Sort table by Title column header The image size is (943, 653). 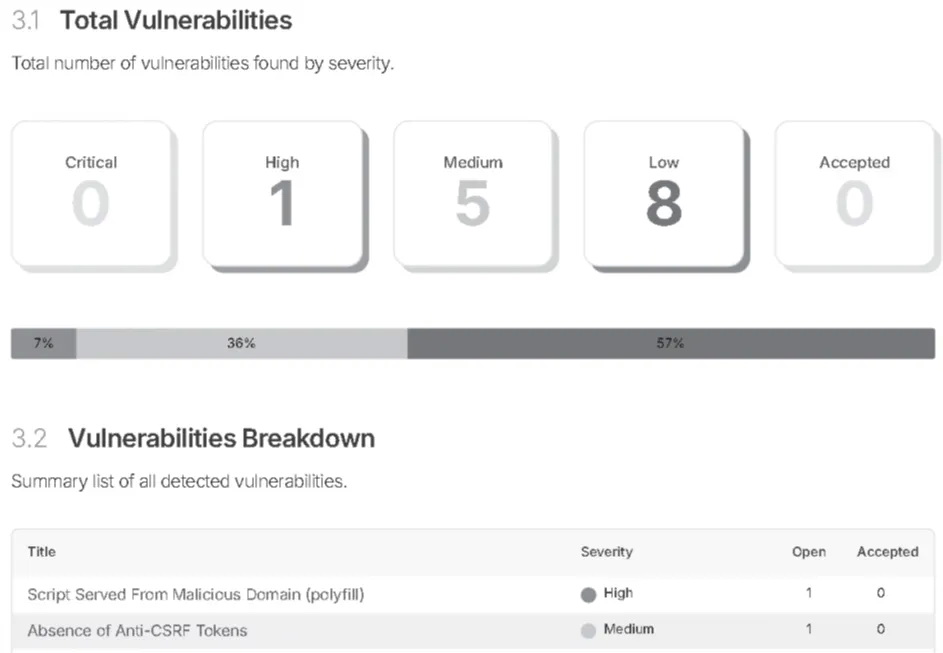pyautogui.click(x=41, y=551)
